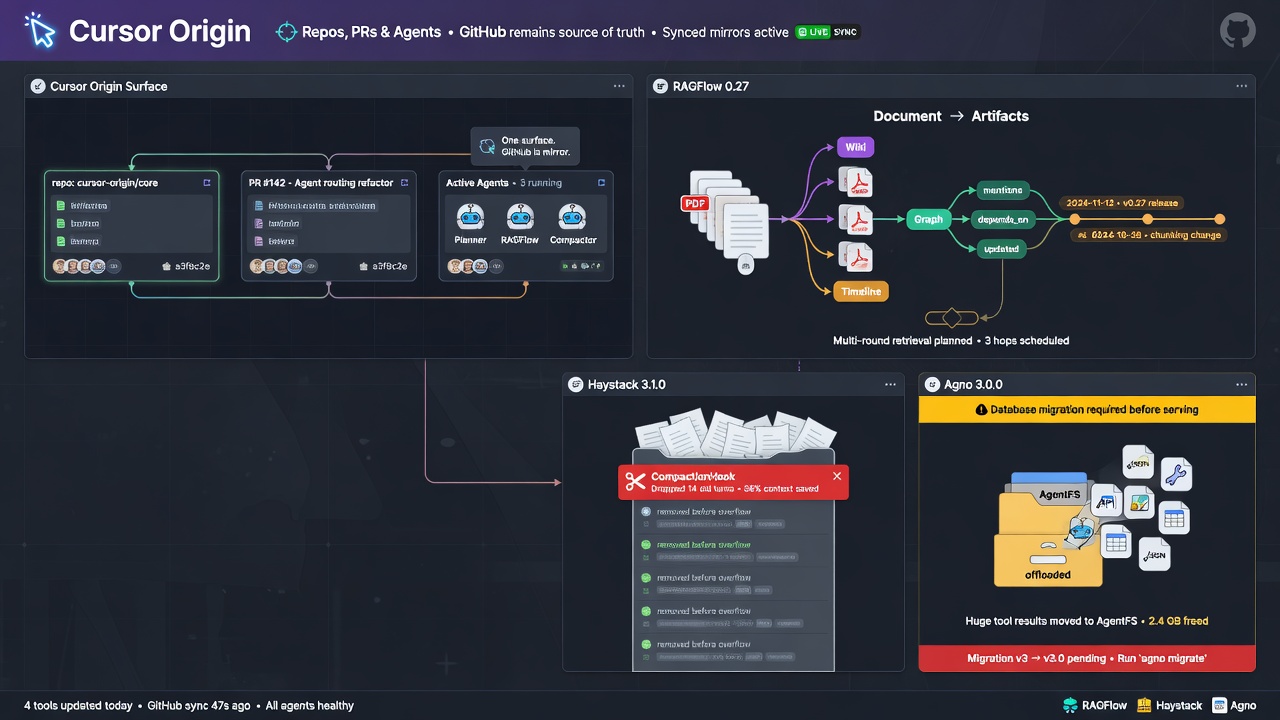Click the Haystack 3.1.0 panel icon
The image size is (1280, 720).
(x=576, y=384)
